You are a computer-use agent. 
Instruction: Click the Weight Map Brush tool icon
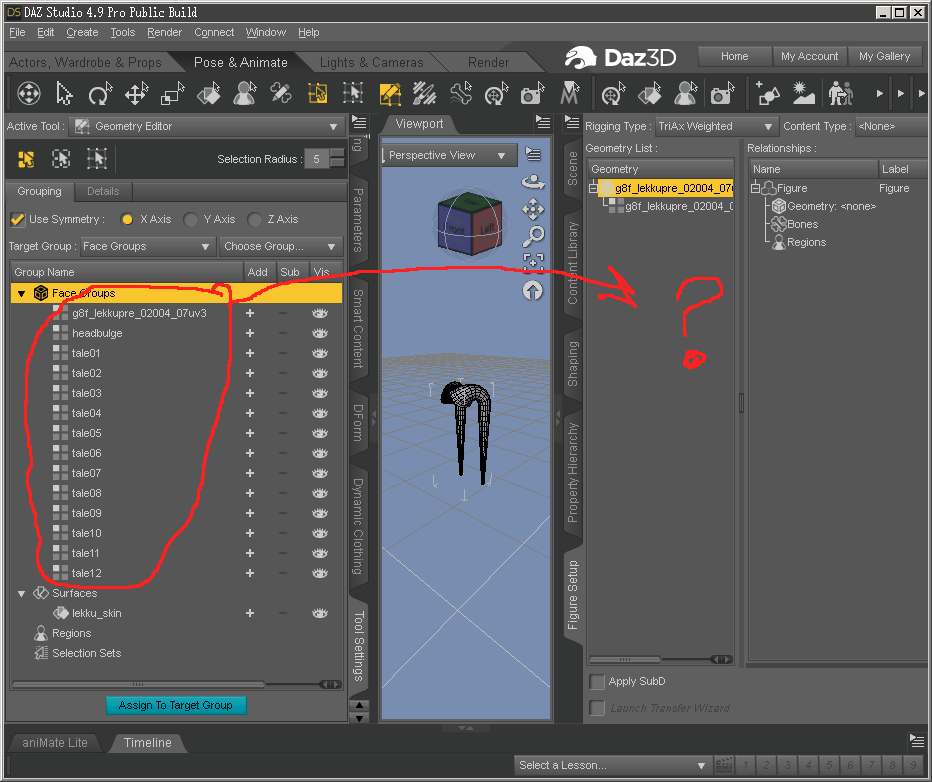pos(425,94)
